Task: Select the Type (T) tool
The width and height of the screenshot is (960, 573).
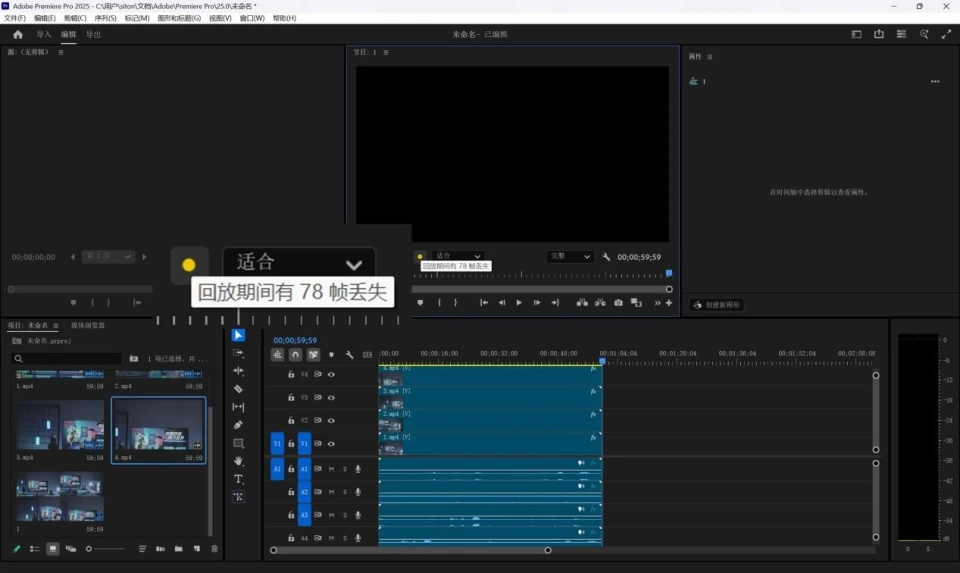Action: click(238, 479)
